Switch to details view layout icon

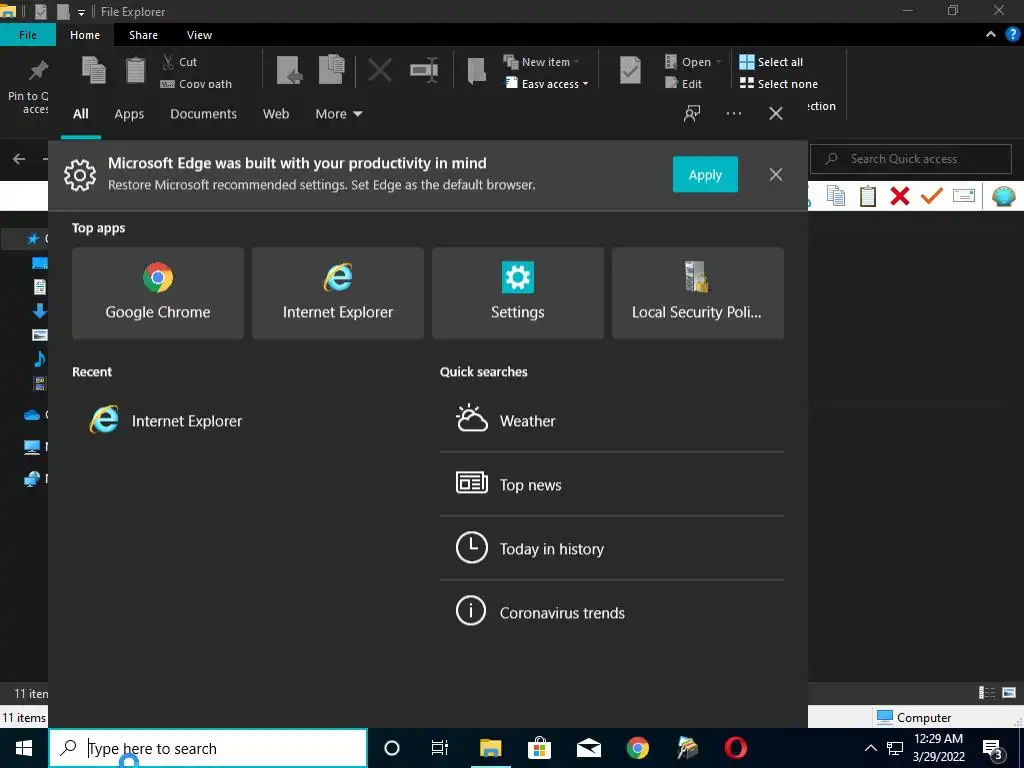(x=987, y=692)
